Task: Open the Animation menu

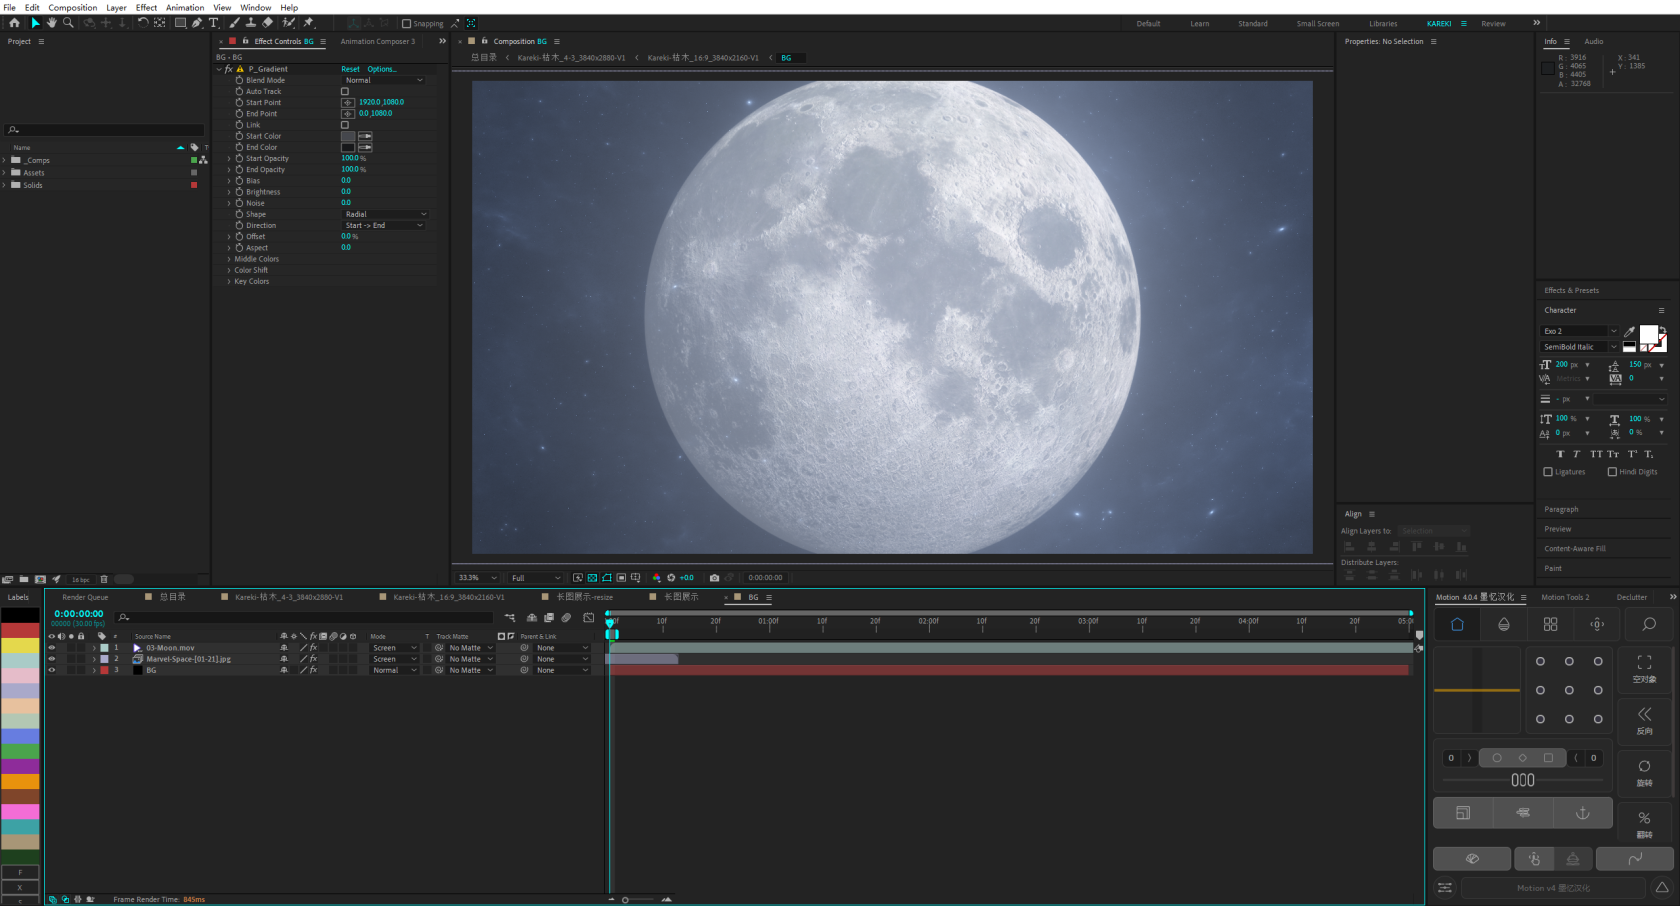Action: 185,7
